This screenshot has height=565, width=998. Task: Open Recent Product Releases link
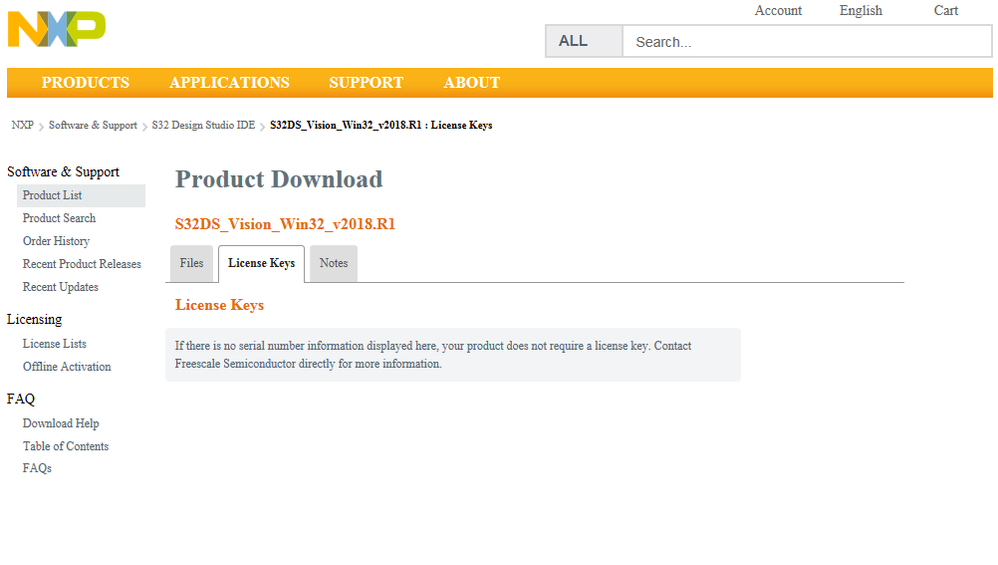click(x=81, y=264)
